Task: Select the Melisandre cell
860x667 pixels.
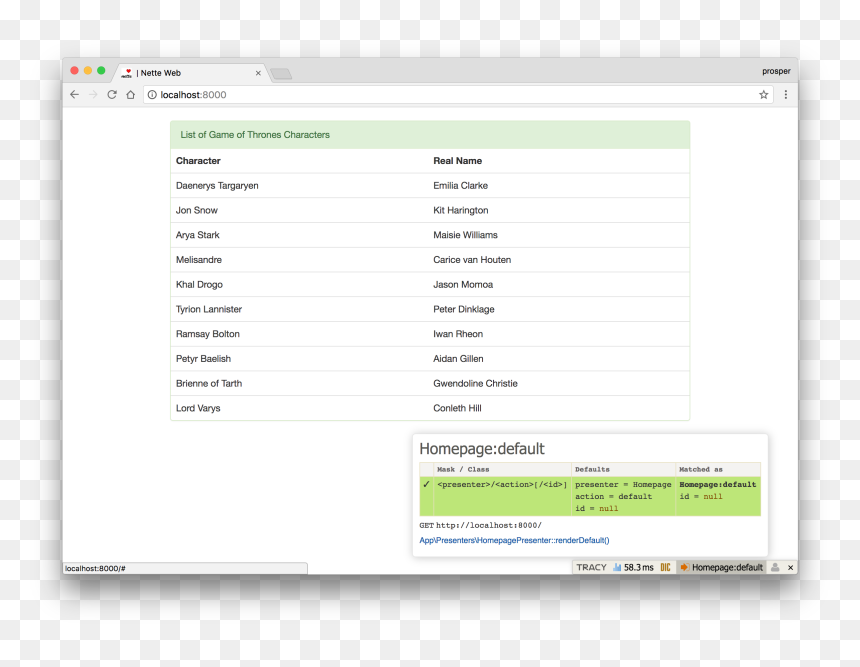Action: tap(299, 259)
